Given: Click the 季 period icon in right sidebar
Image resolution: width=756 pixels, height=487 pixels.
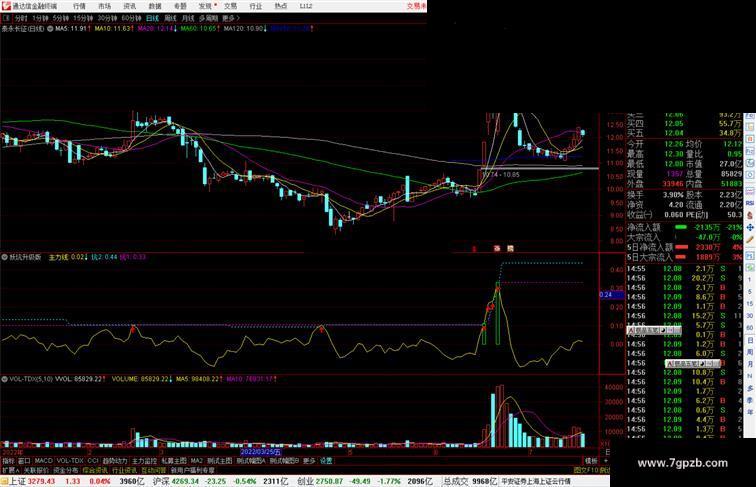Looking at the screenshot, I should [x=750, y=400].
